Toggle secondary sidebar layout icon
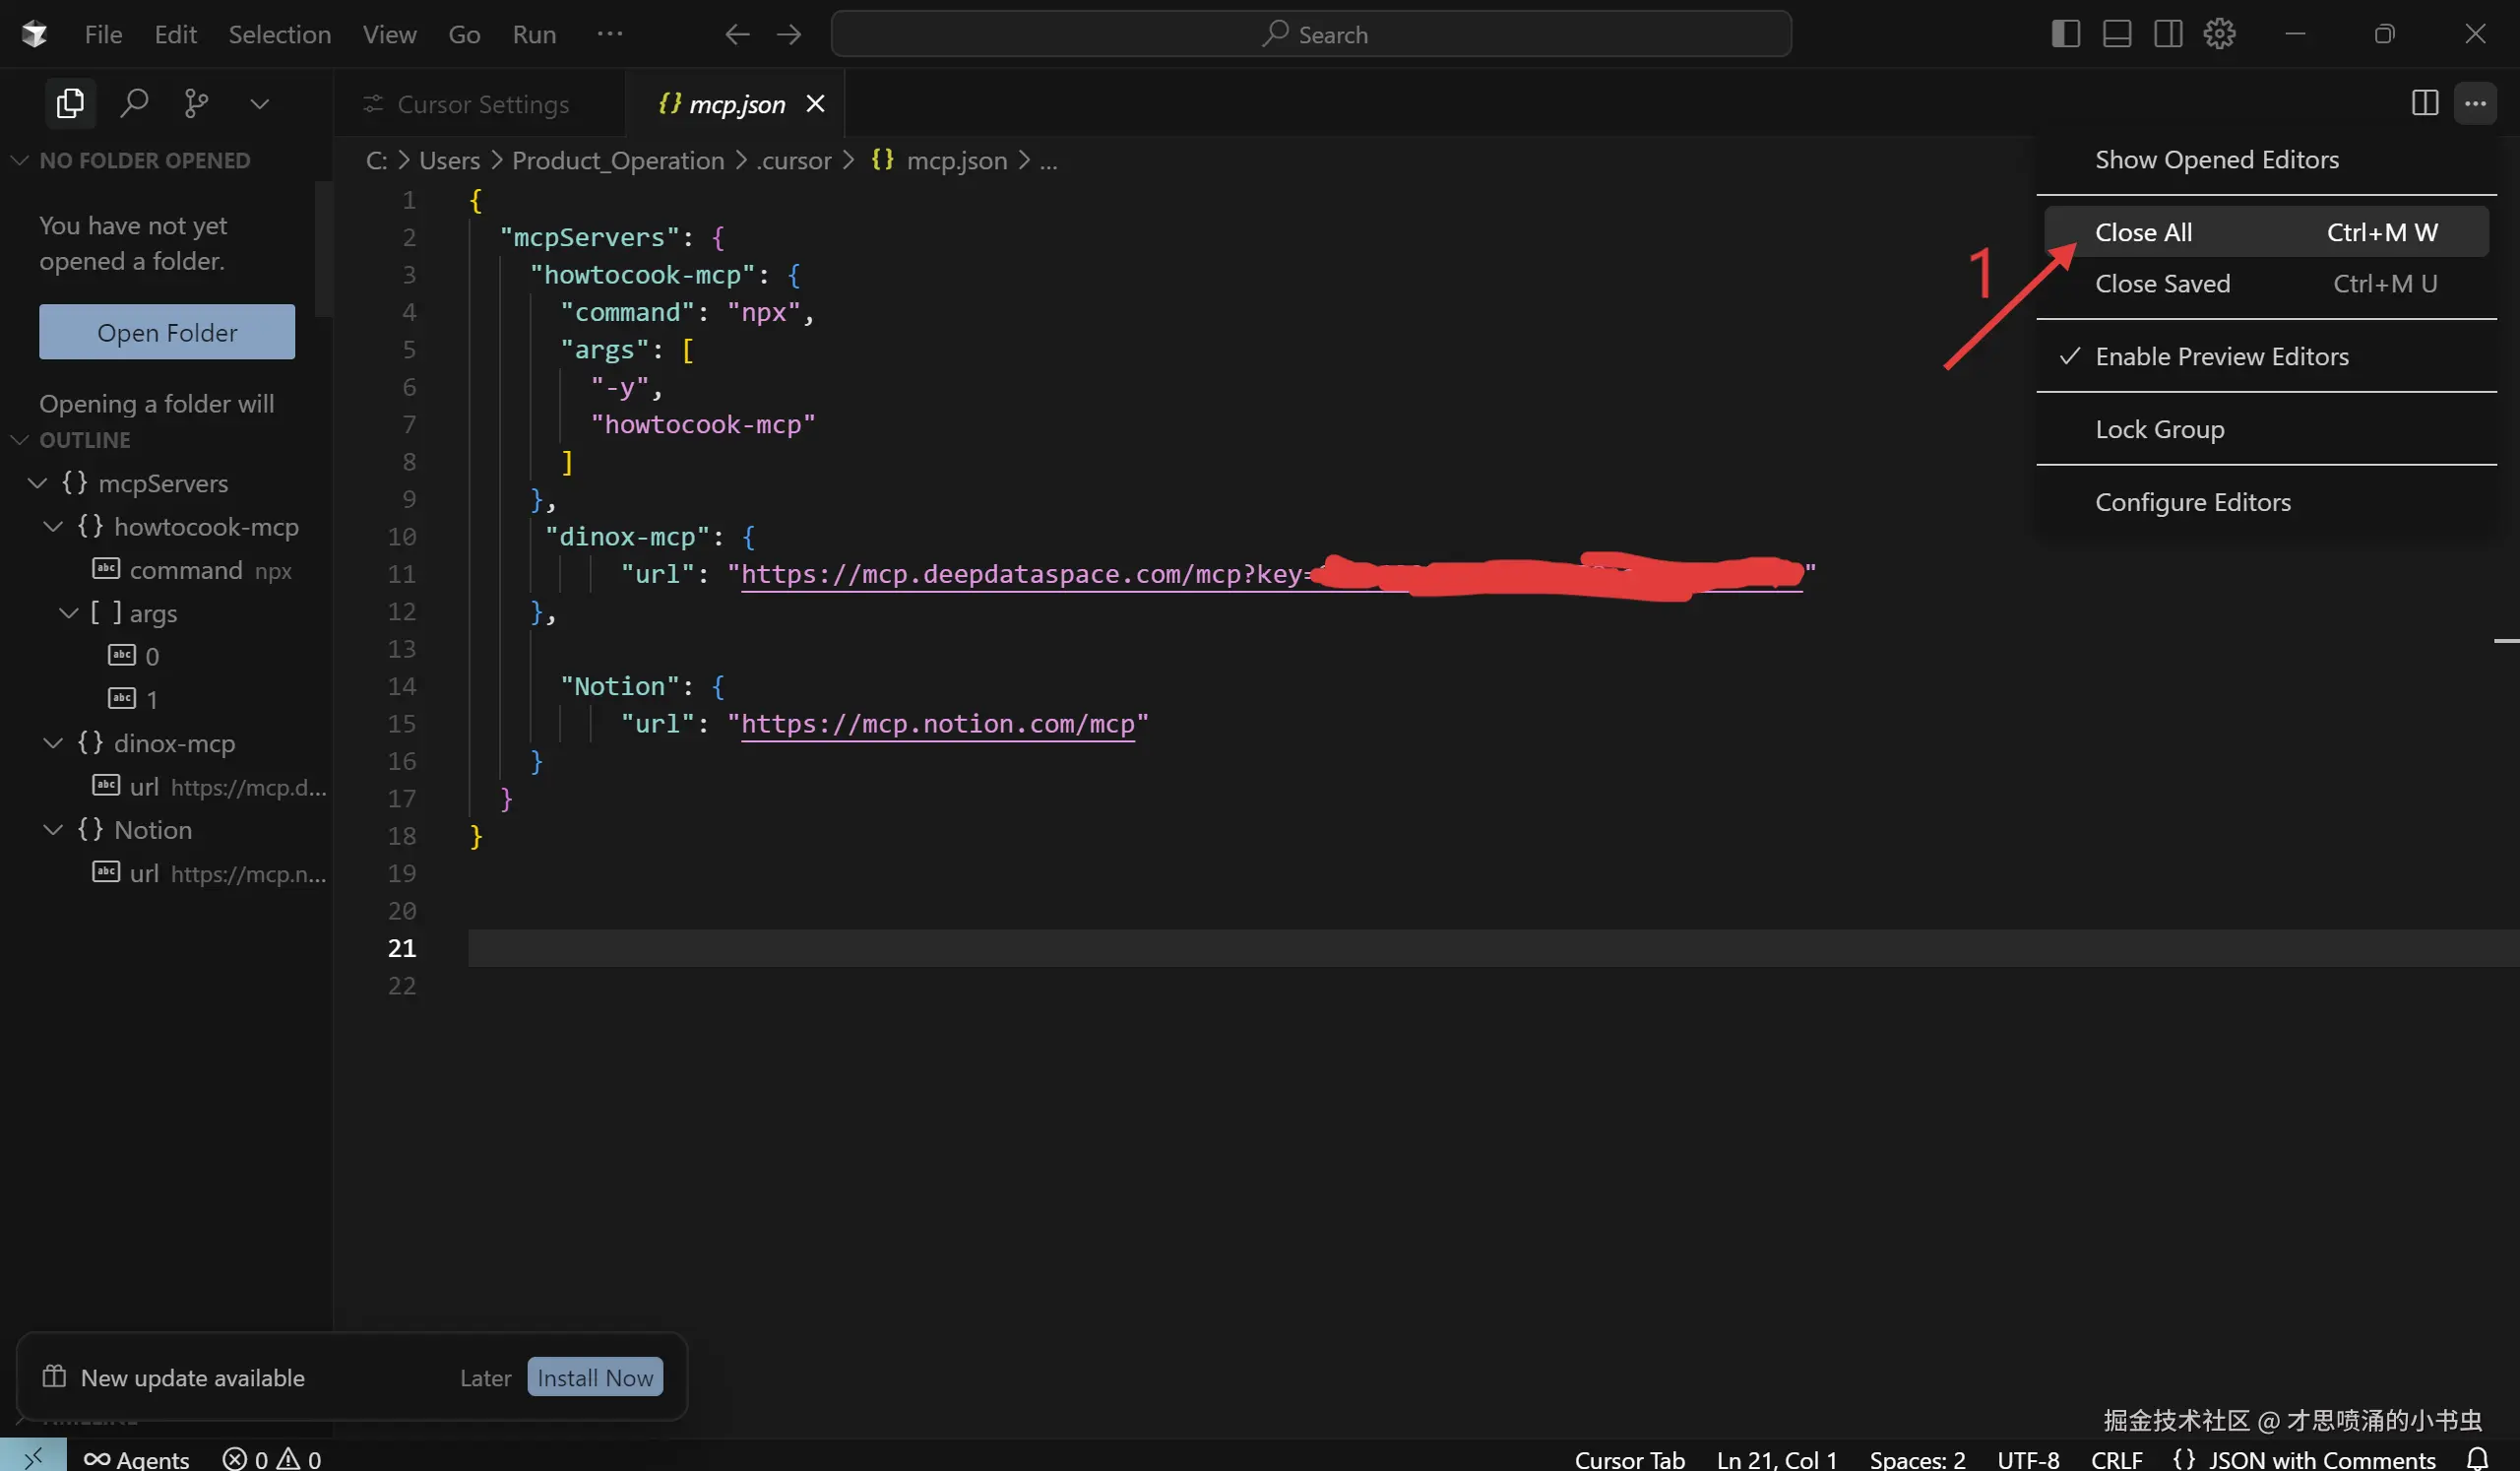 (2167, 34)
